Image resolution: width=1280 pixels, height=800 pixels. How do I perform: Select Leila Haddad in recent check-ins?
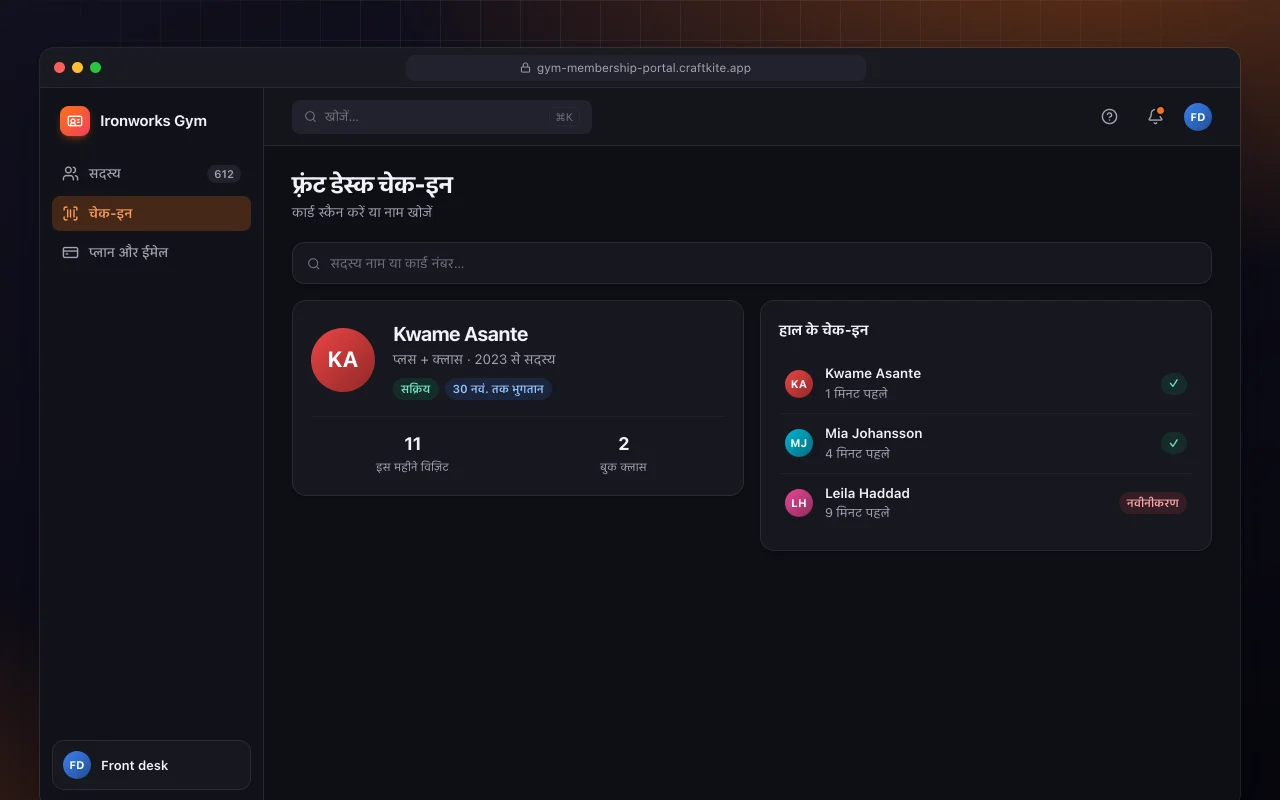click(x=986, y=503)
